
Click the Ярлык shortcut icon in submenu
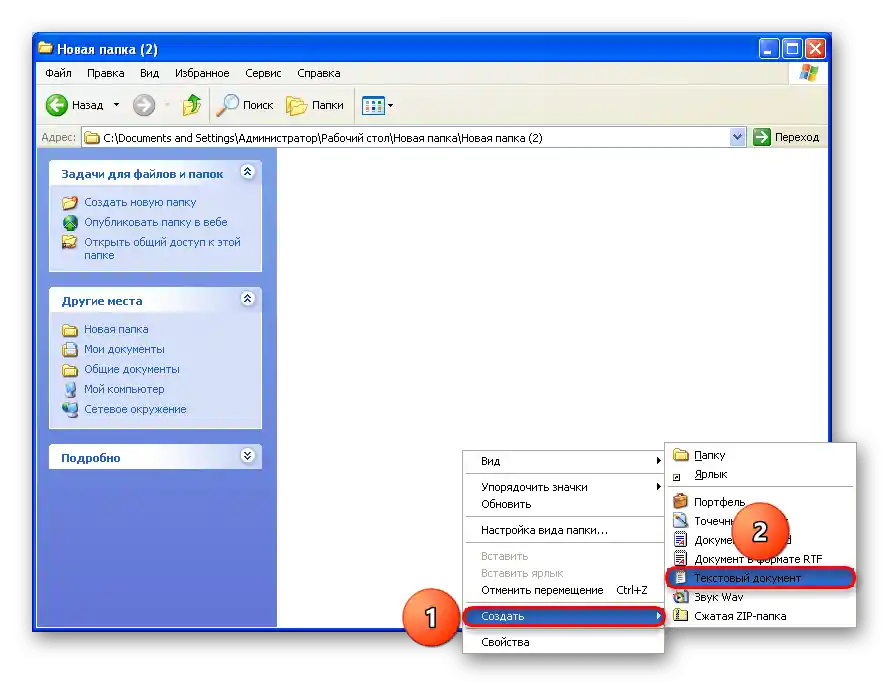(676, 477)
